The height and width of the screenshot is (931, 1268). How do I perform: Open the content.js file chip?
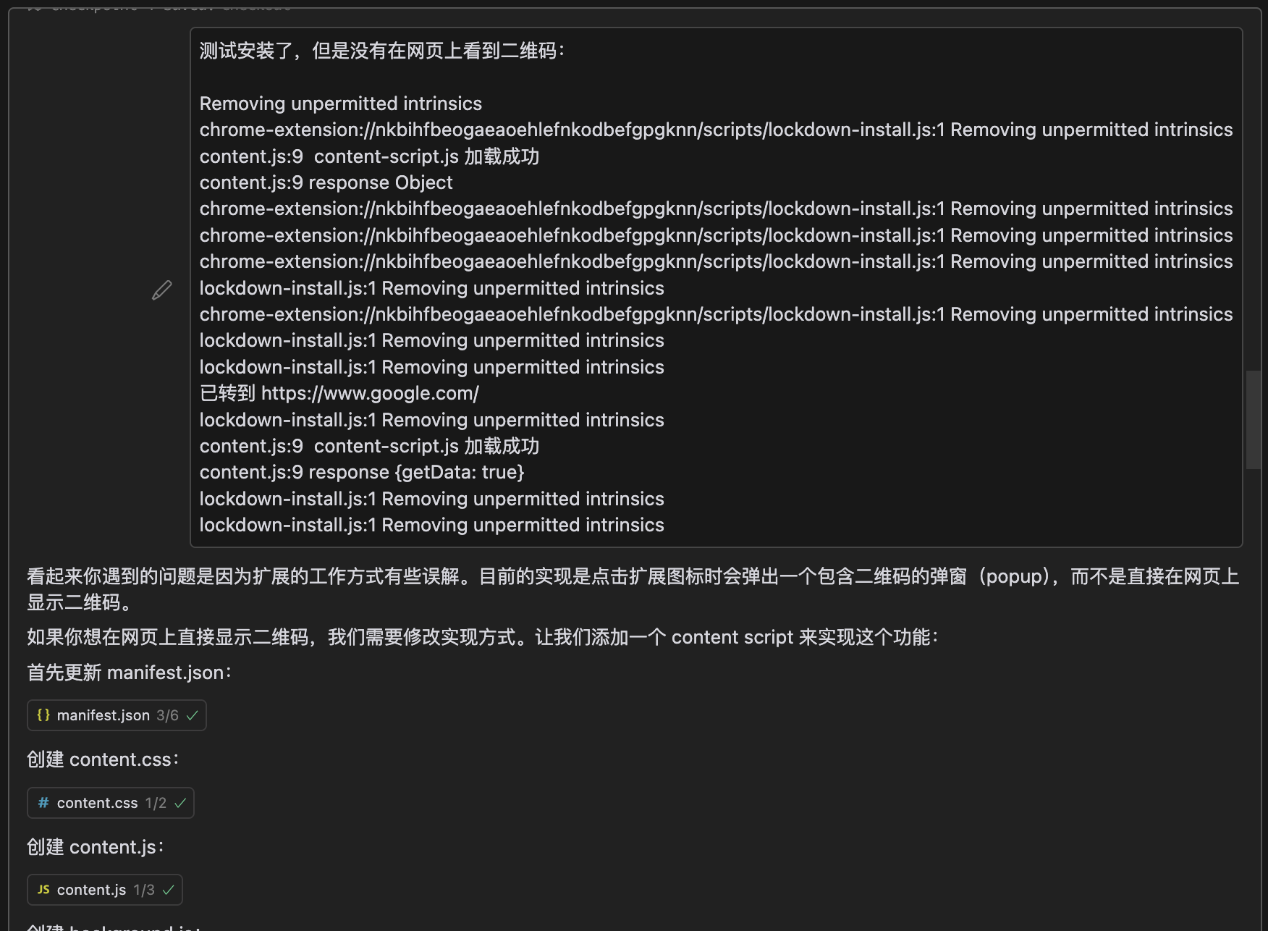(91, 890)
